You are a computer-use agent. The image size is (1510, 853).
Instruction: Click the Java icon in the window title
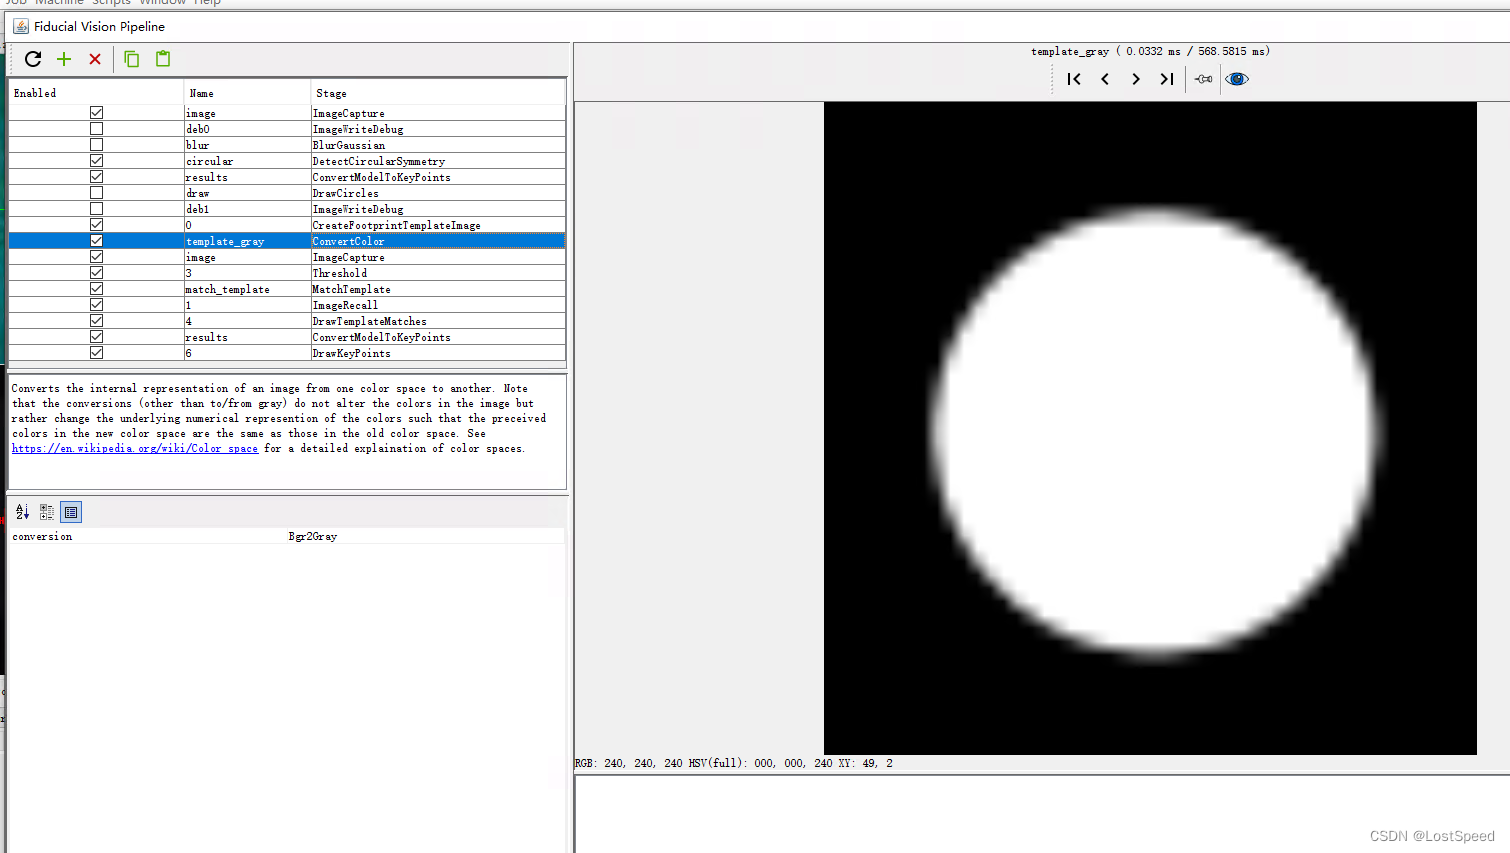pos(21,26)
